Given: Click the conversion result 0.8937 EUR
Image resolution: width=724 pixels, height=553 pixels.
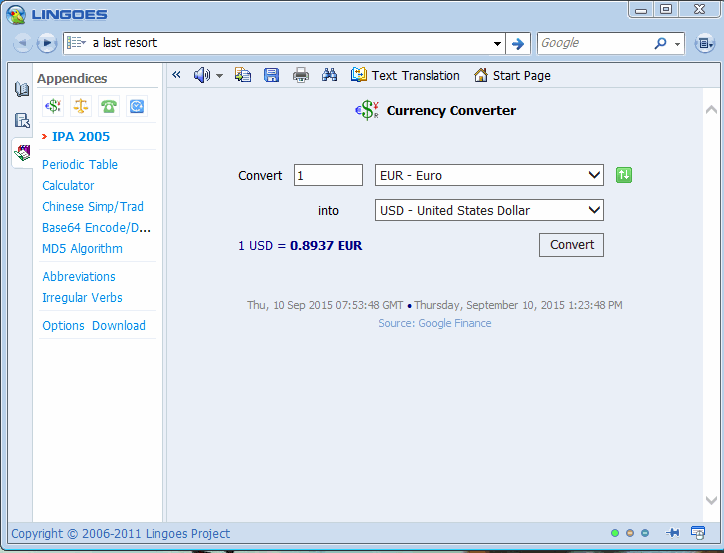Looking at the screenshot, I should click(x=326, y=246).
